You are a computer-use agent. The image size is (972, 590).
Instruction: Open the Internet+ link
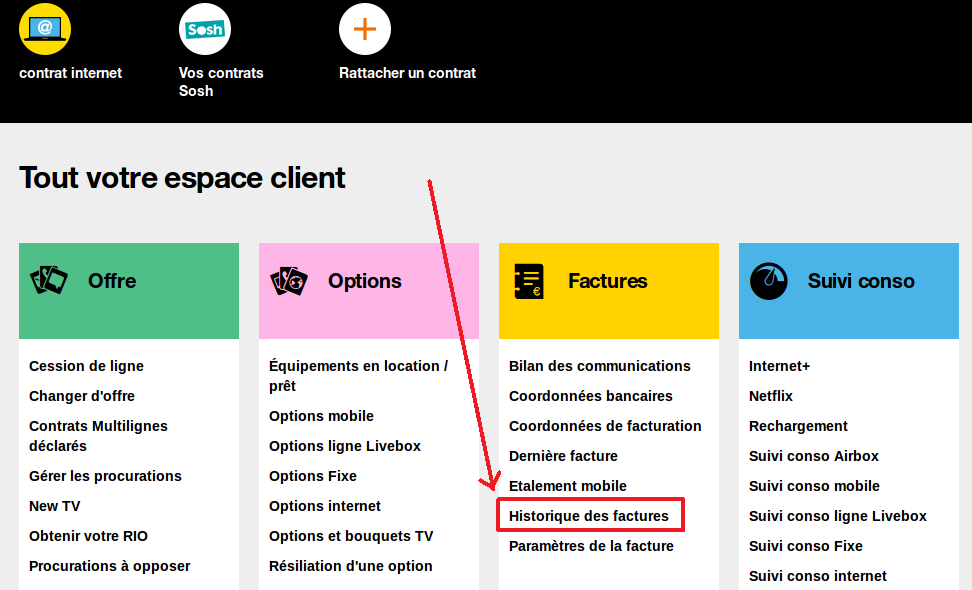click(779, 366)
